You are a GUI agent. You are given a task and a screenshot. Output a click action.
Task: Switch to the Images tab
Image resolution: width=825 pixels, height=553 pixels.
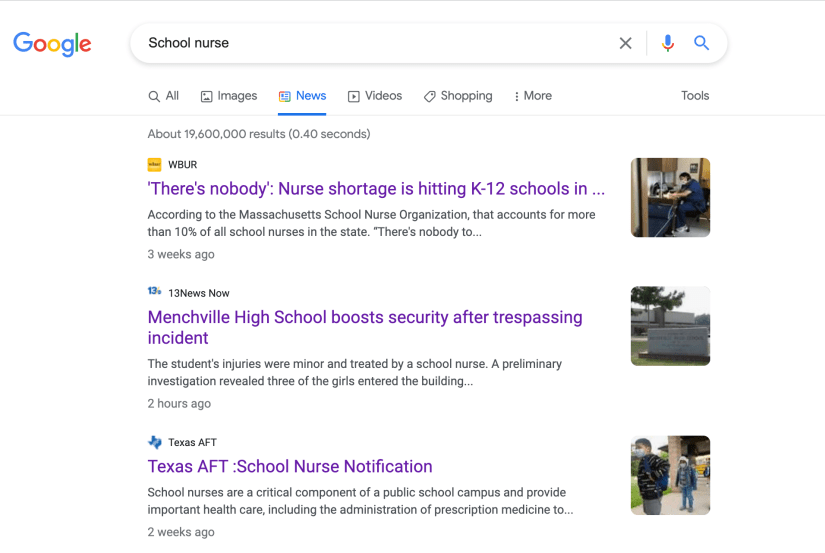pyautogui.click(x=229, y=96)
